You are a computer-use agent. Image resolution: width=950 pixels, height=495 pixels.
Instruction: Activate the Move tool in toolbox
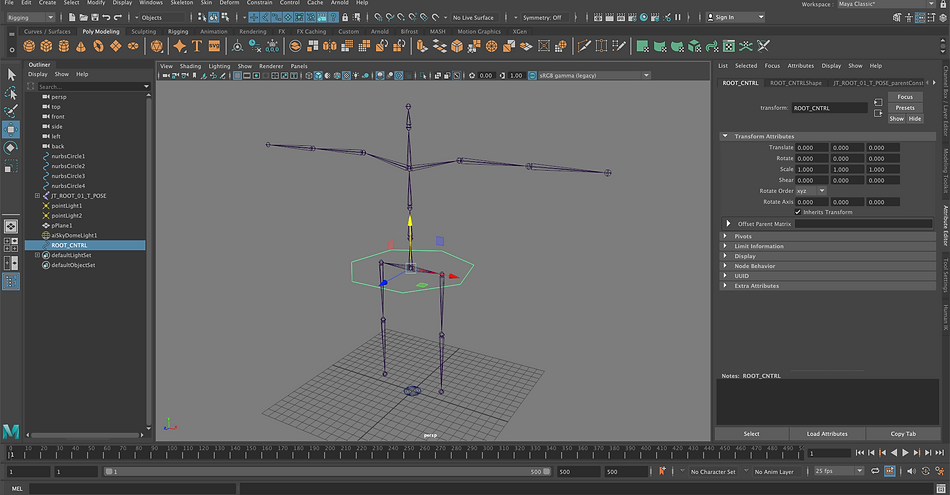coord(11,129)
